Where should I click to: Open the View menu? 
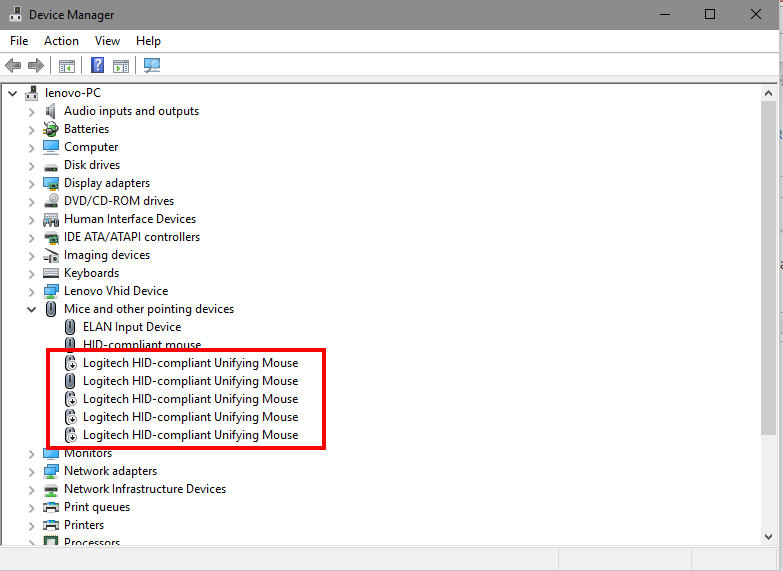107,41
